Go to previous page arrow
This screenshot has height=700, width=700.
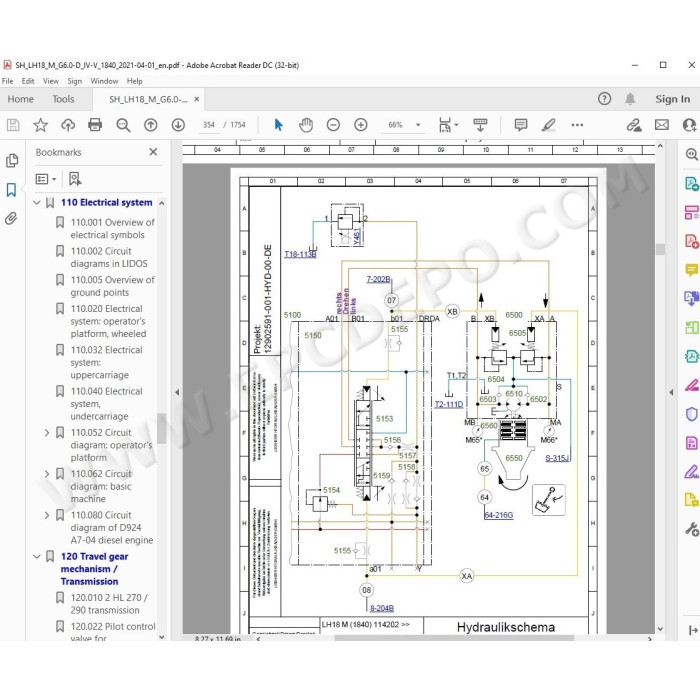pyautogui.click(x=150, y=125)
